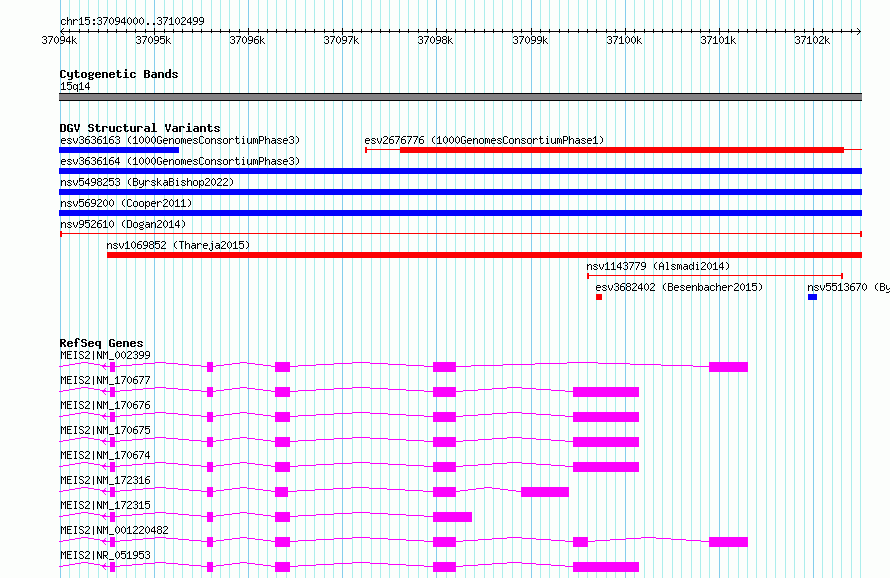Click the 37099k ruler label
This screenshot has width=890, height=578.
(530, 40)
